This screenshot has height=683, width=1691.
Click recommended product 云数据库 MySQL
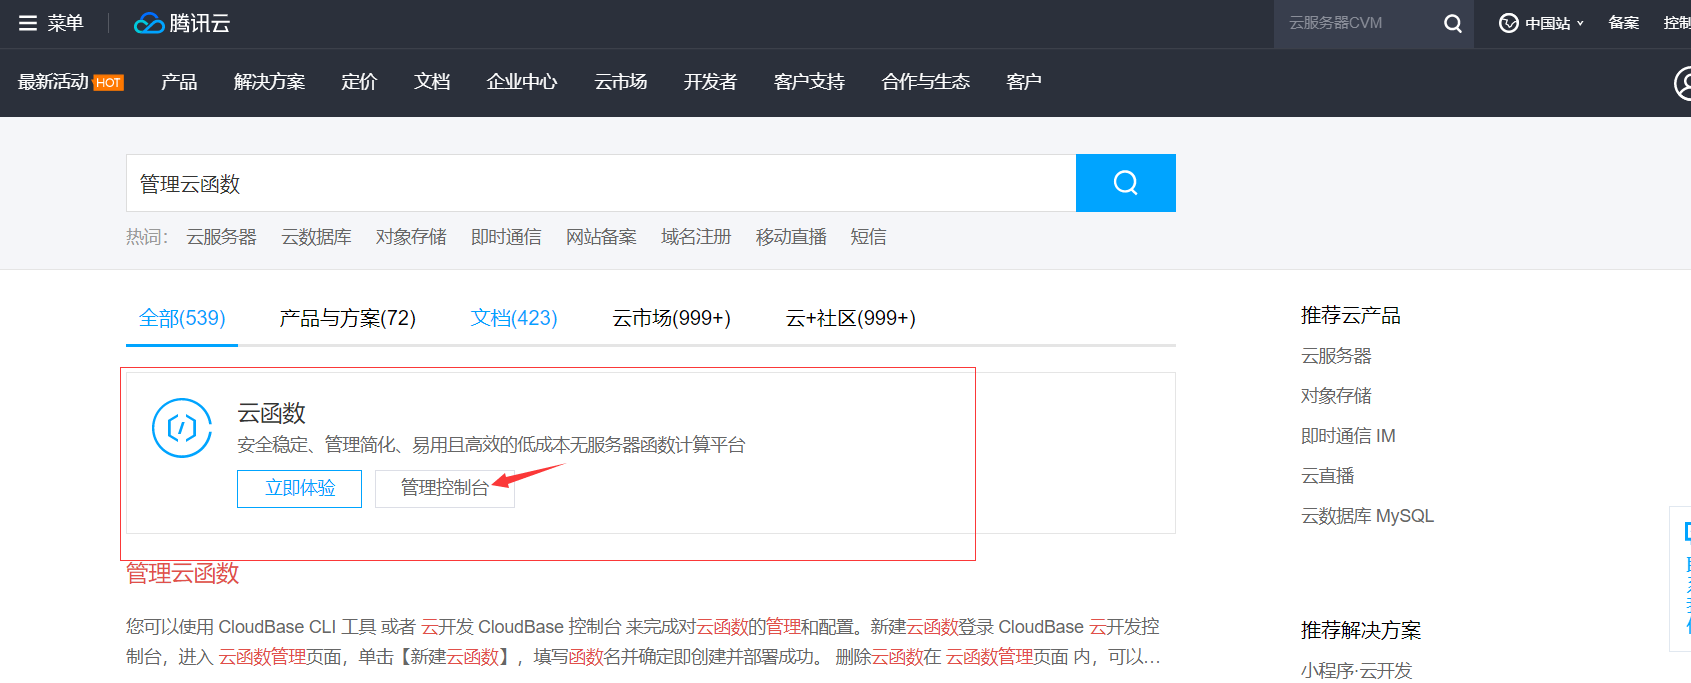point(1367,516)
